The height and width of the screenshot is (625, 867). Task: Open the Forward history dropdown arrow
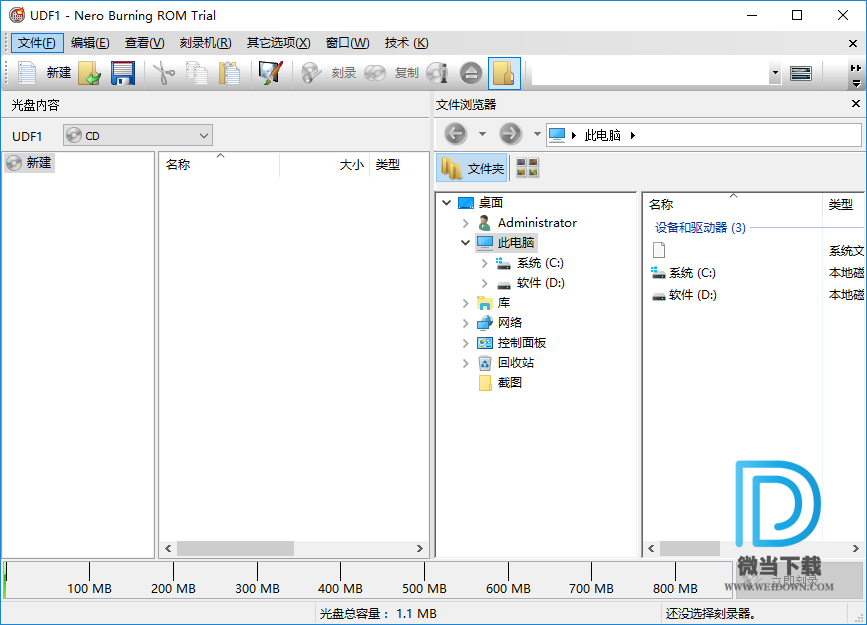coord(537,134)
